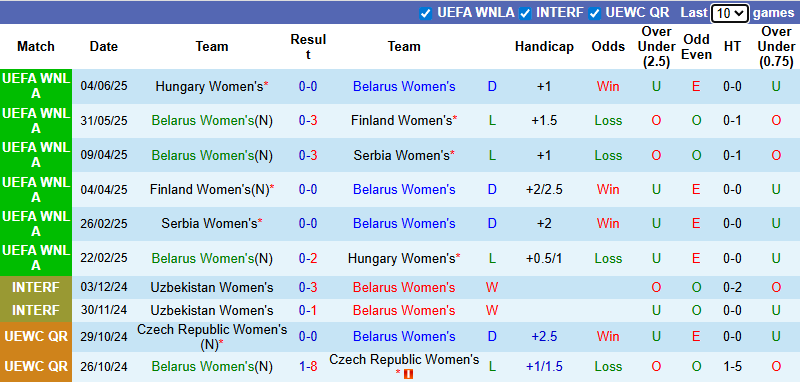Click red card icon beside Czech Republic Women's
800x382 pixels.
coord(408,374)
